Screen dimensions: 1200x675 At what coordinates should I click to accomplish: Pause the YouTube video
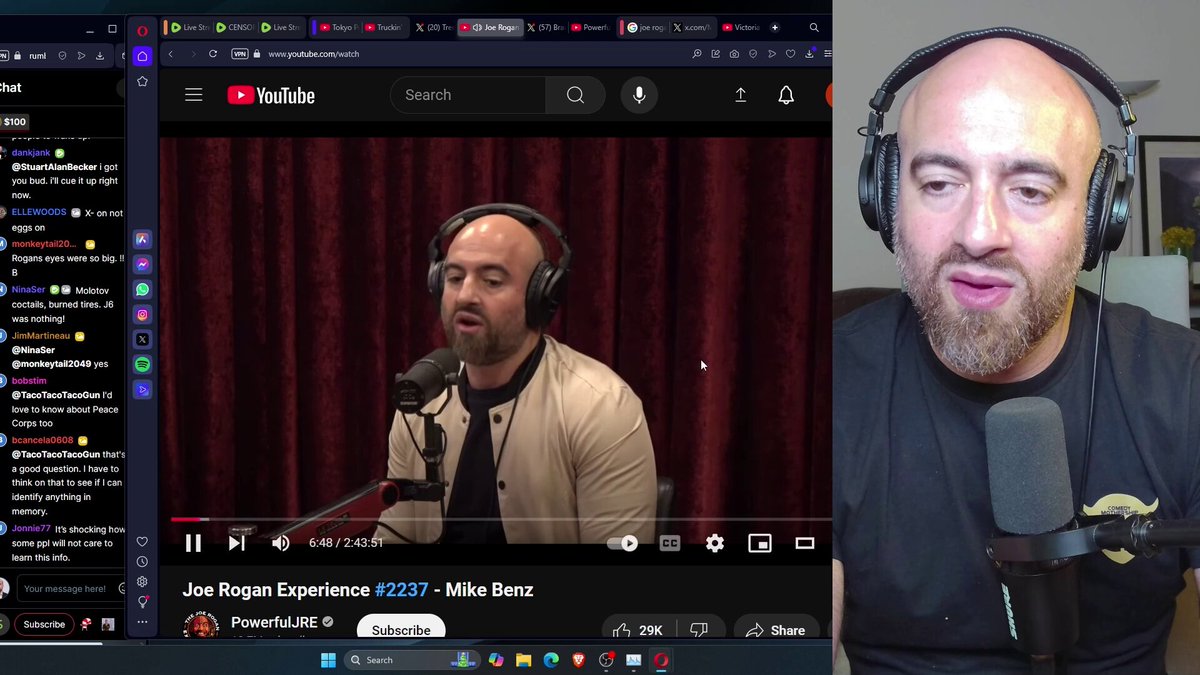pyautogui.click(x=193, y=543)
